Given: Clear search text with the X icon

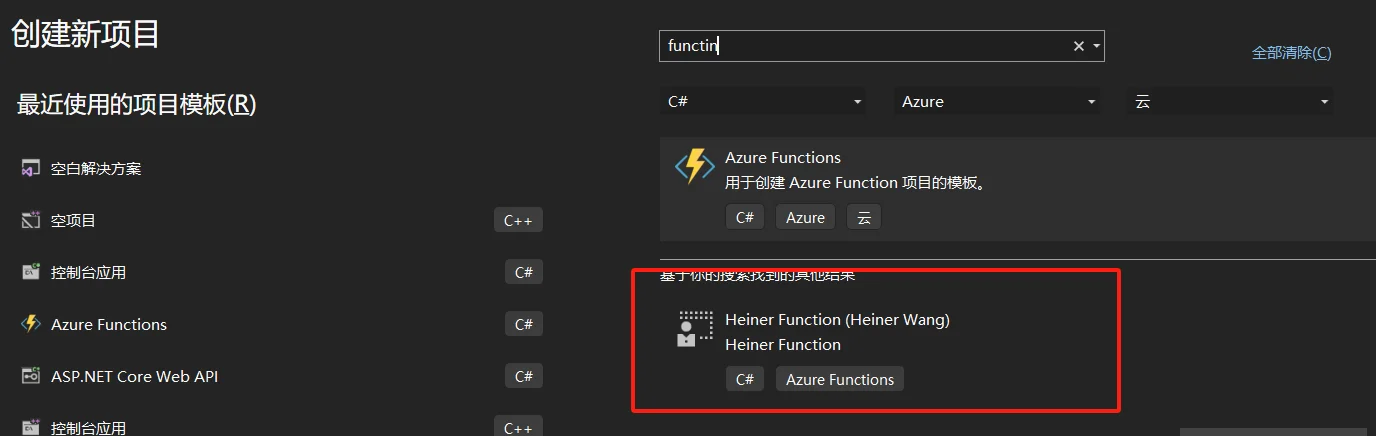Looking at the screenshot, I should pyautogui.click(x=1079, y=46).
